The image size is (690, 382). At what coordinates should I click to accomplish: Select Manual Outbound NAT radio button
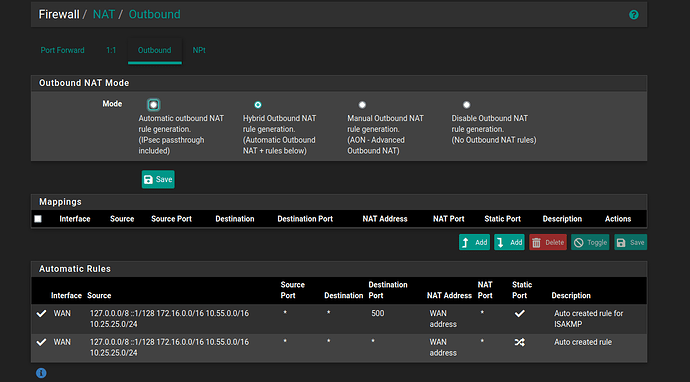tap(362, 105)
